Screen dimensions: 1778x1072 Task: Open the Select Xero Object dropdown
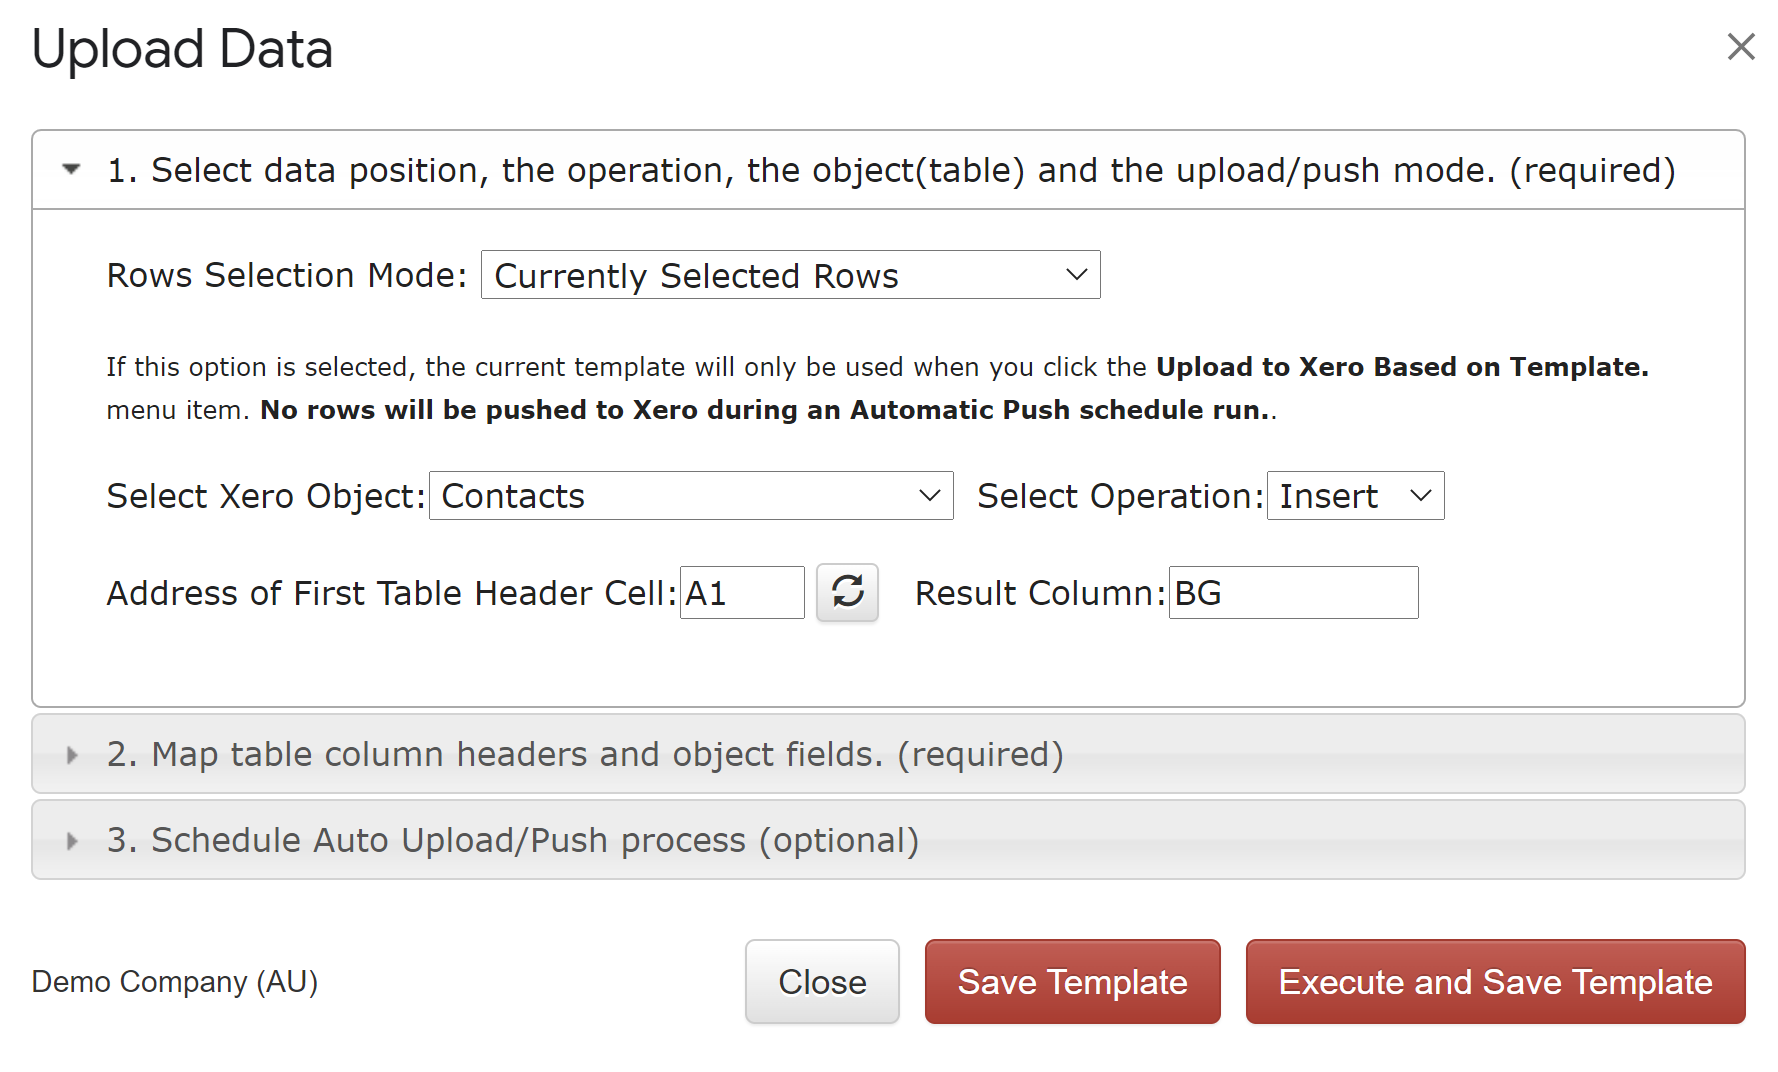click(x=691, y=496)
